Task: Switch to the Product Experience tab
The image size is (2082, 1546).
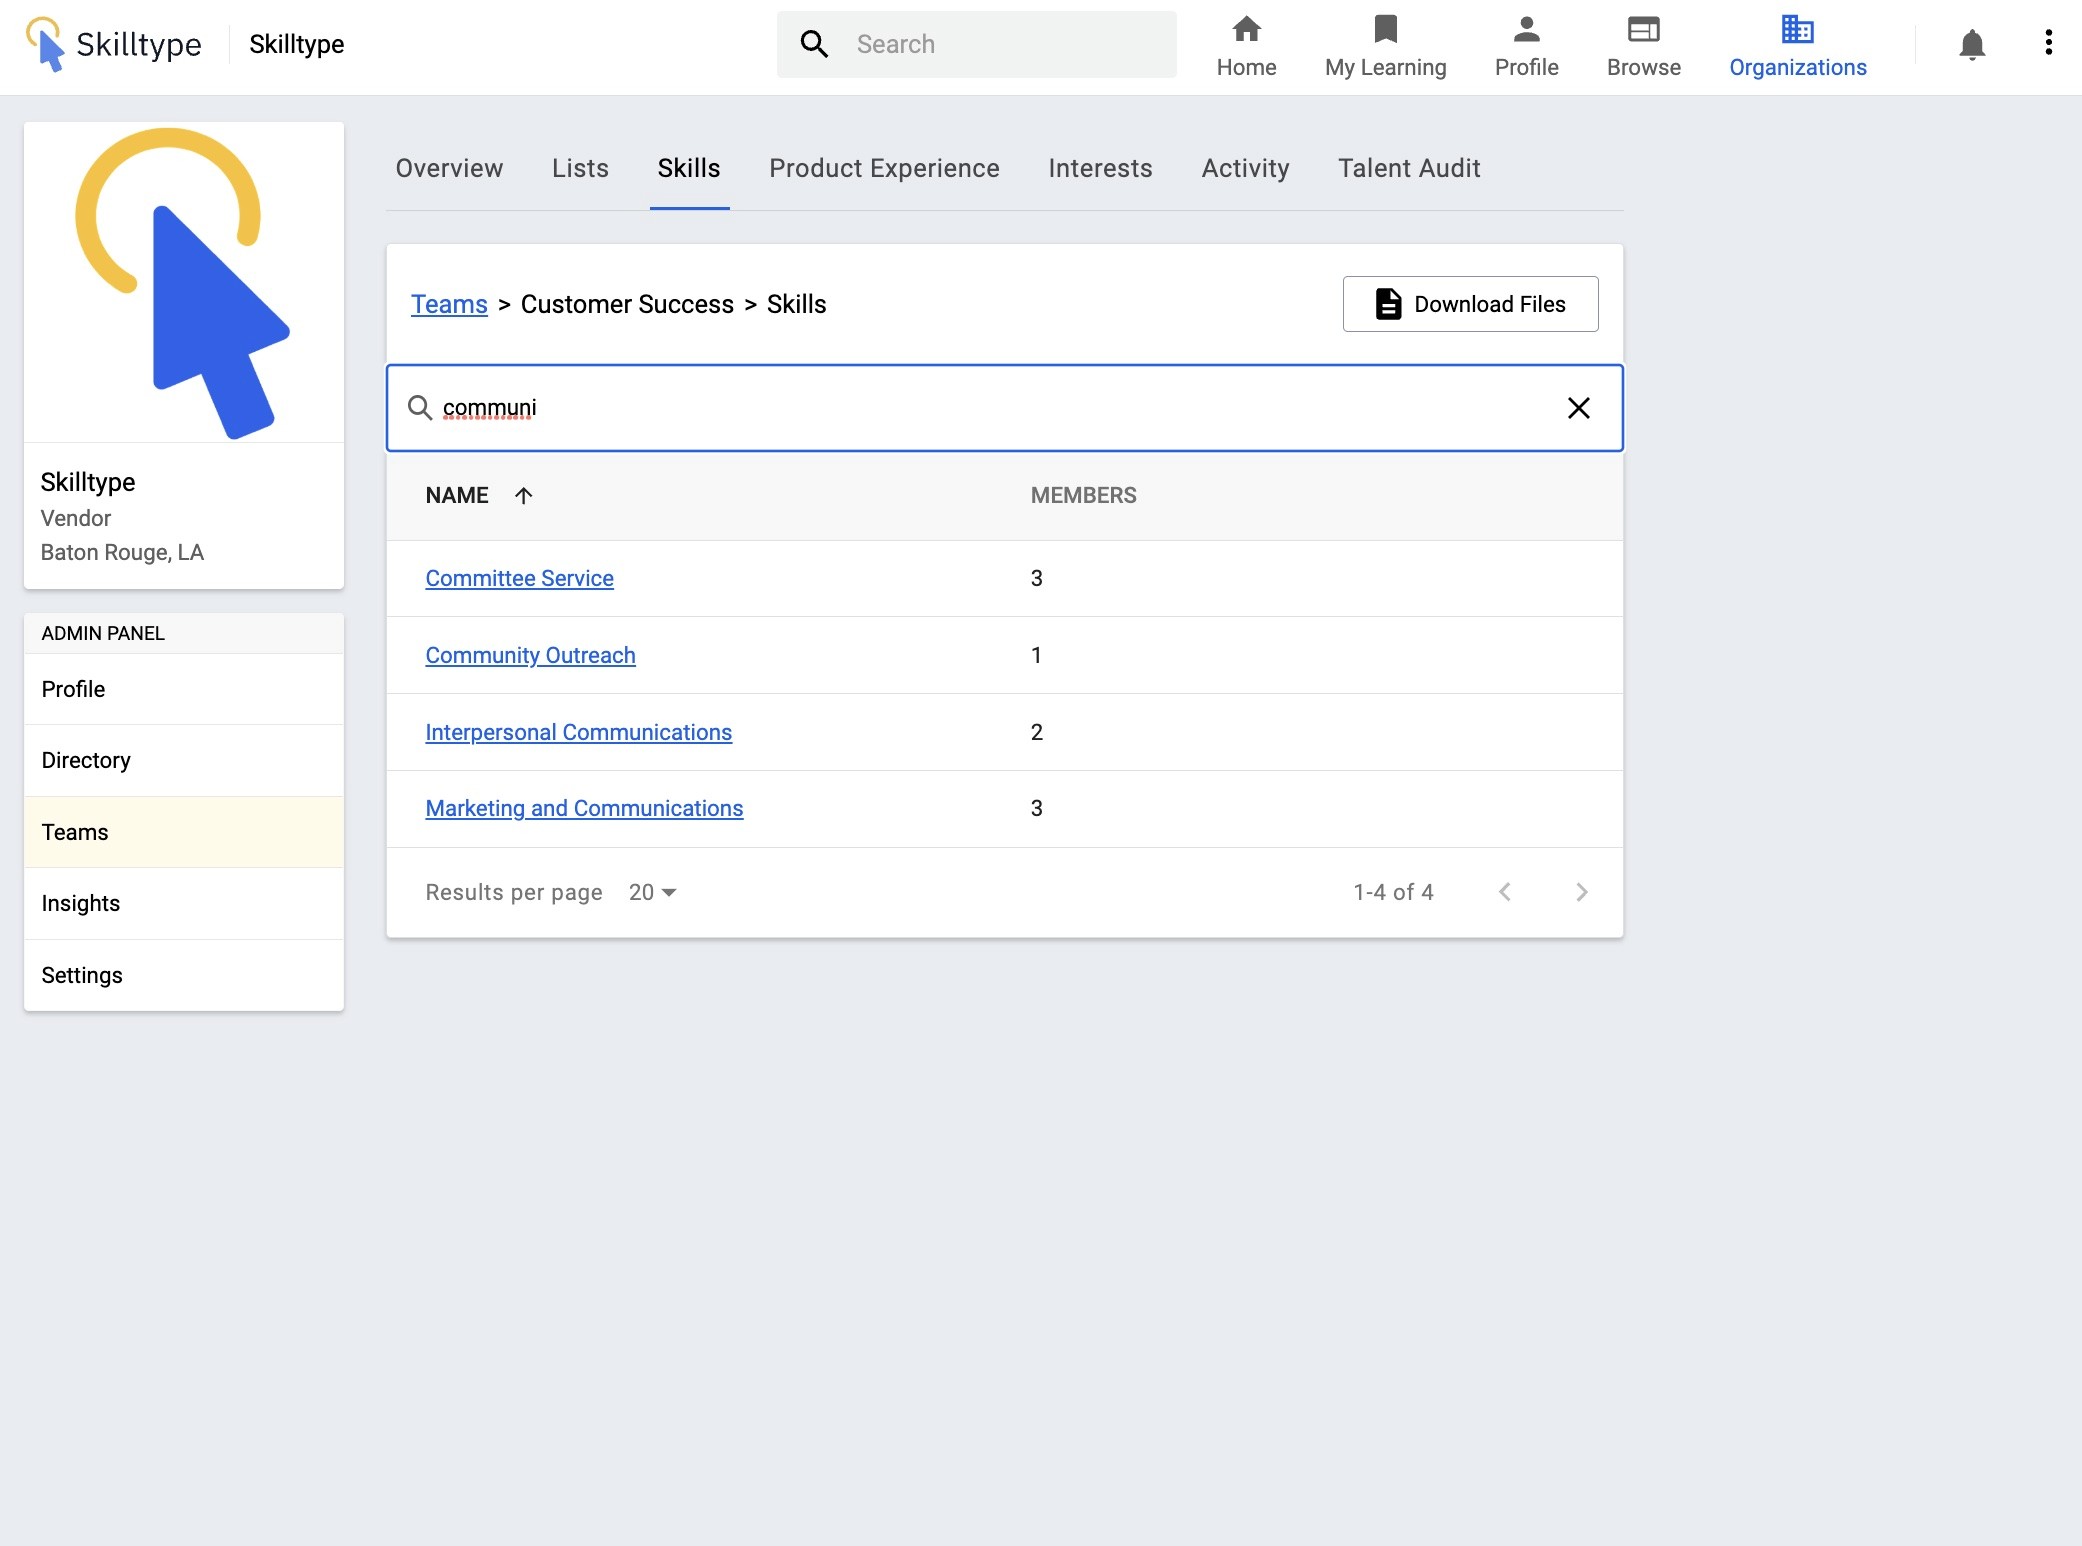Action: [883, 168]
